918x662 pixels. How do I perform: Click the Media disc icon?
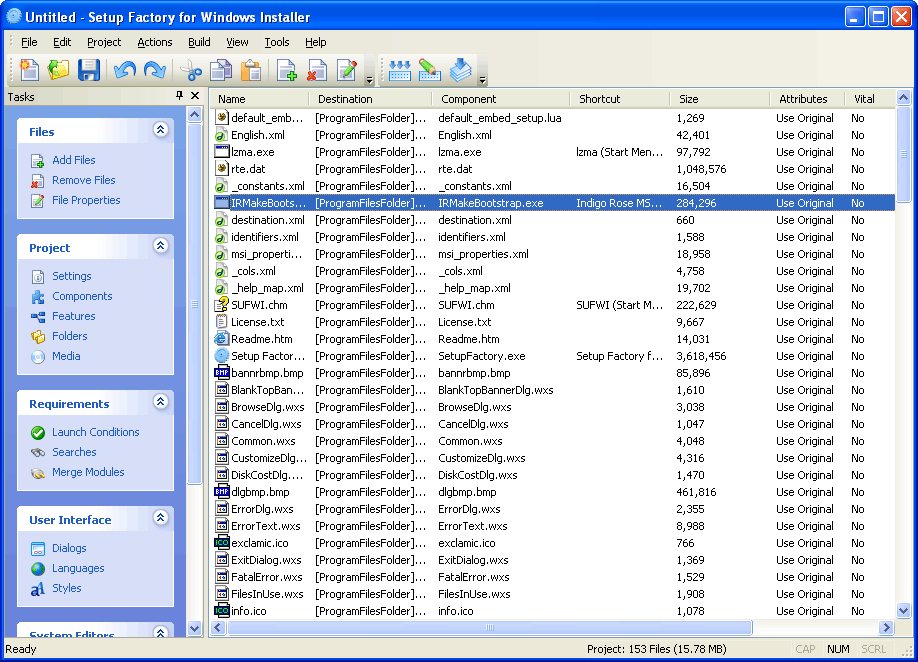[38, 356]
